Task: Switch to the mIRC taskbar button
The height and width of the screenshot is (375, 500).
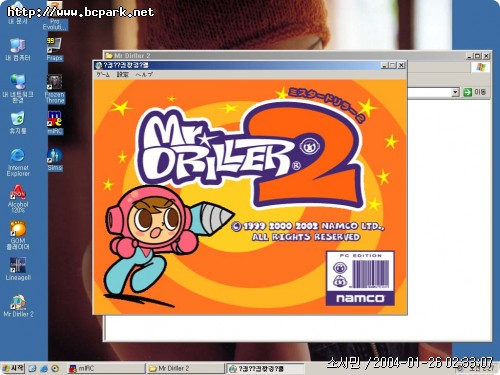Action: tap(106, 369)
